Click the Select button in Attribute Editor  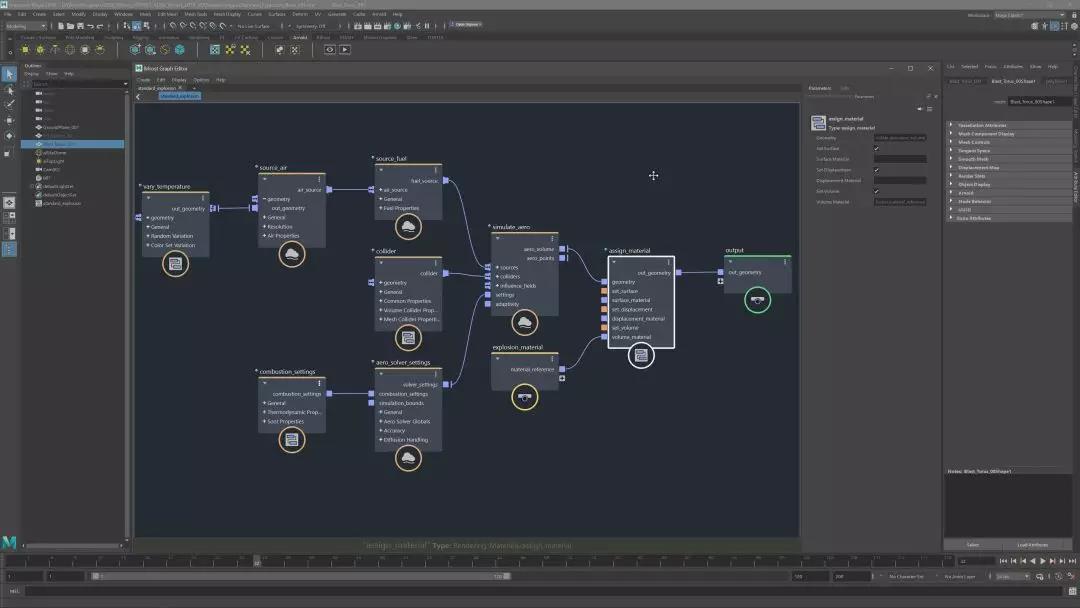[972, 545]
